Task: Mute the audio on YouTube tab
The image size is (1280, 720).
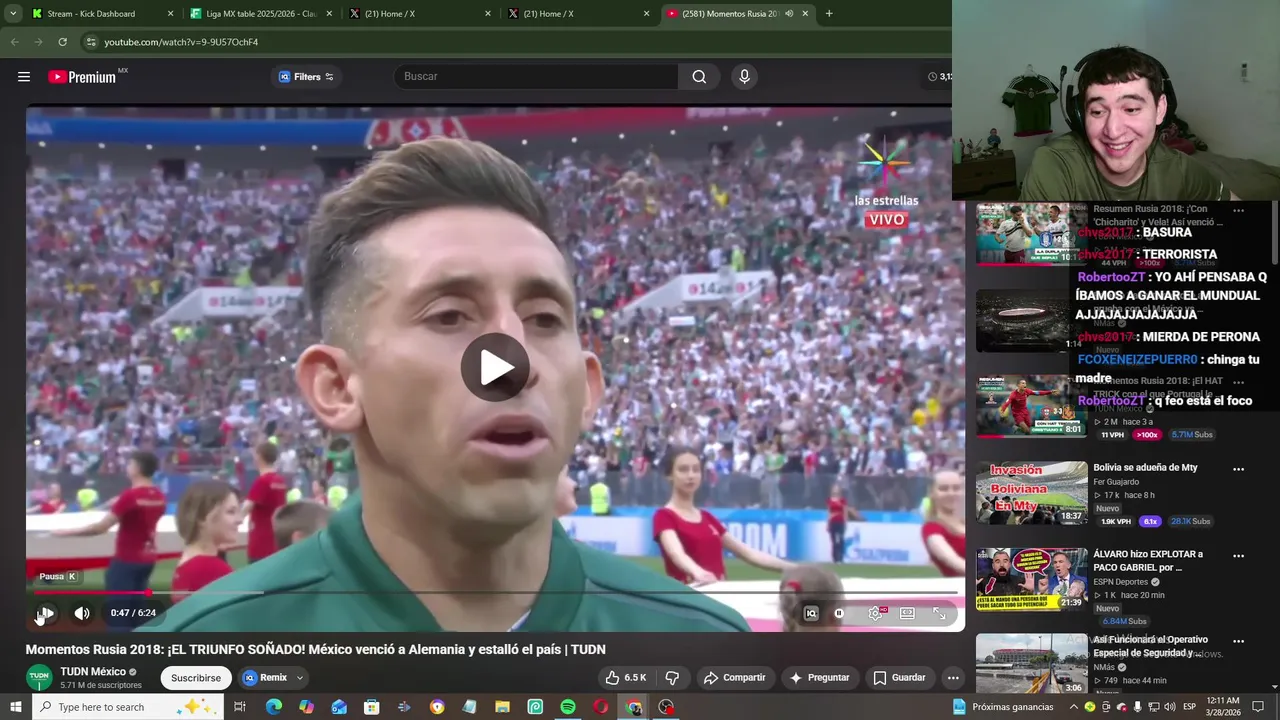Action: tap(789, 14)
